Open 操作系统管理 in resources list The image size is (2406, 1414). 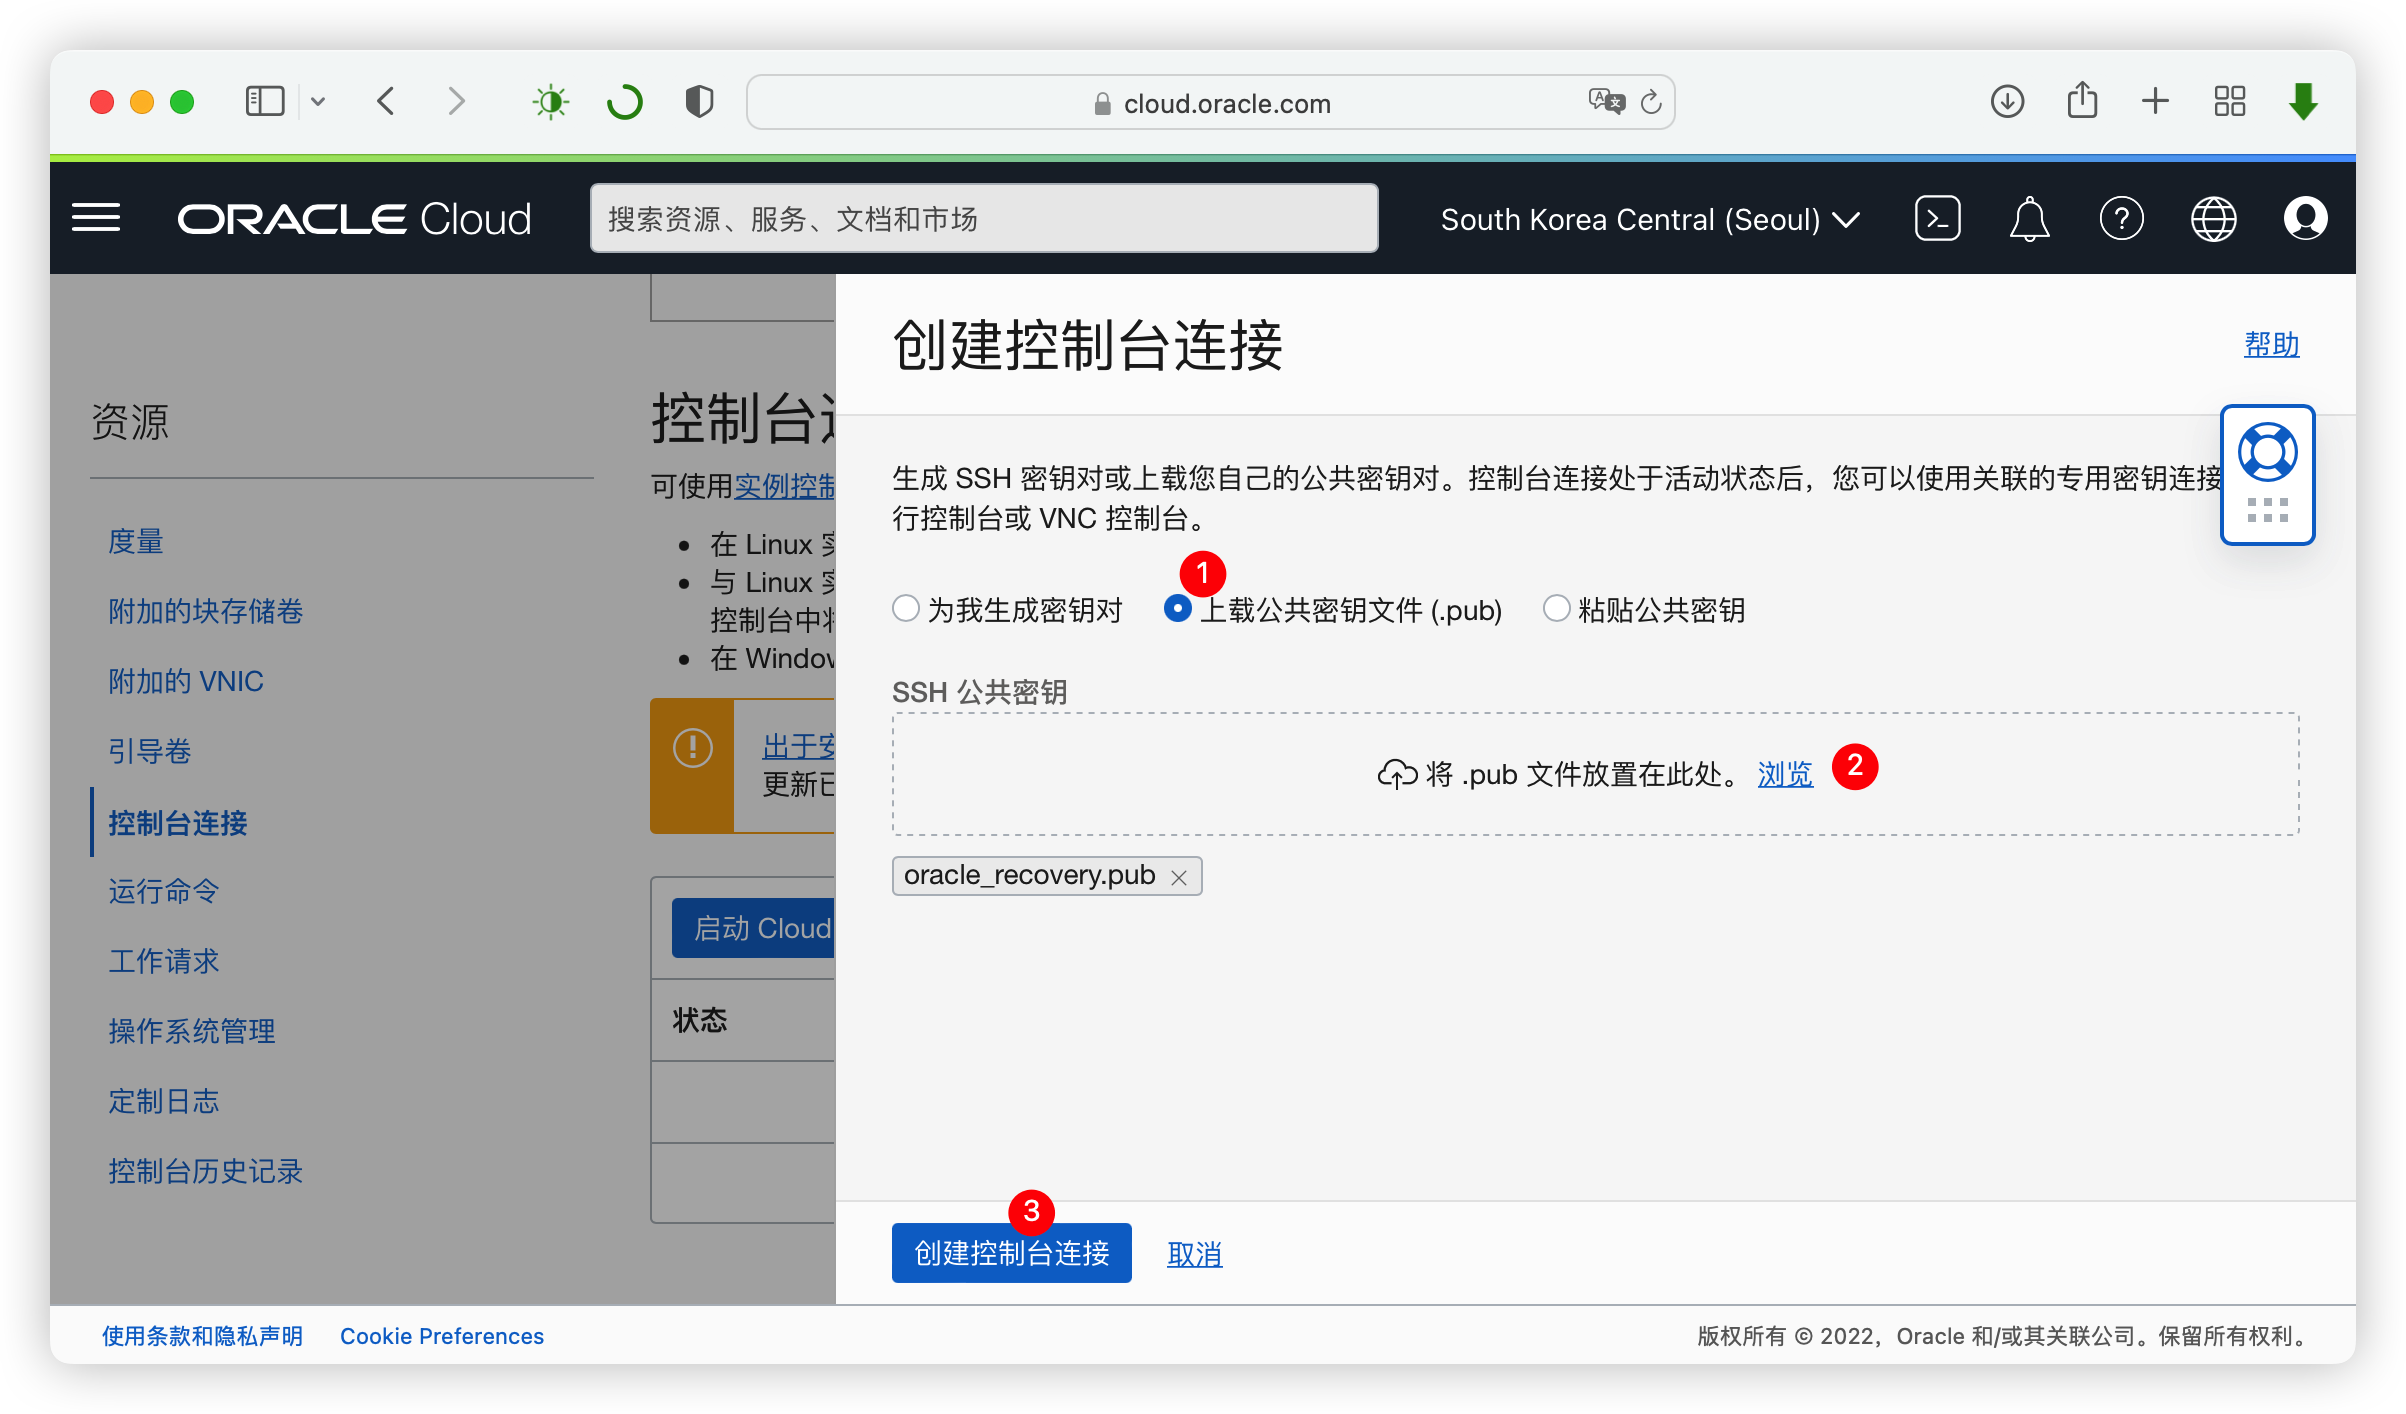coord(192,1031)
